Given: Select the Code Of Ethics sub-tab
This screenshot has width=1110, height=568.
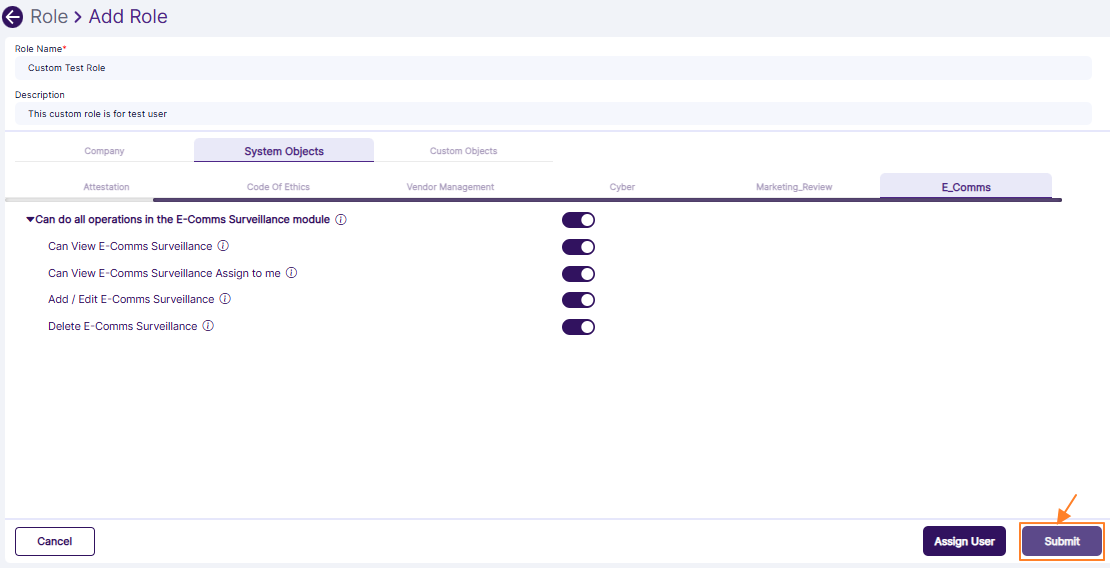Looking at the screenshot, I should coord(277,187).
